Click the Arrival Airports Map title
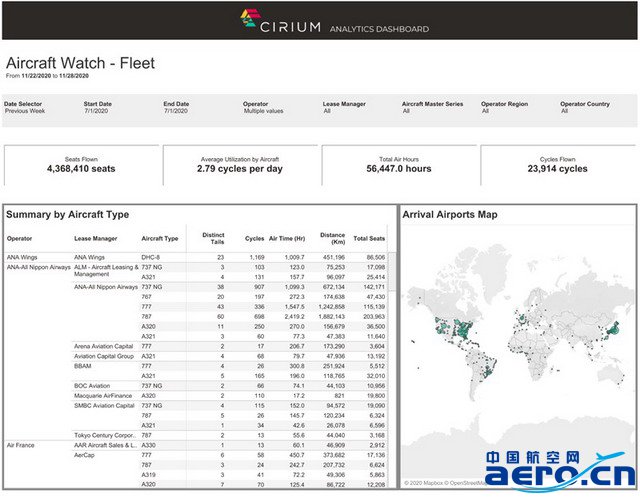This screenshot has width=640, height=498. point(450,215)
